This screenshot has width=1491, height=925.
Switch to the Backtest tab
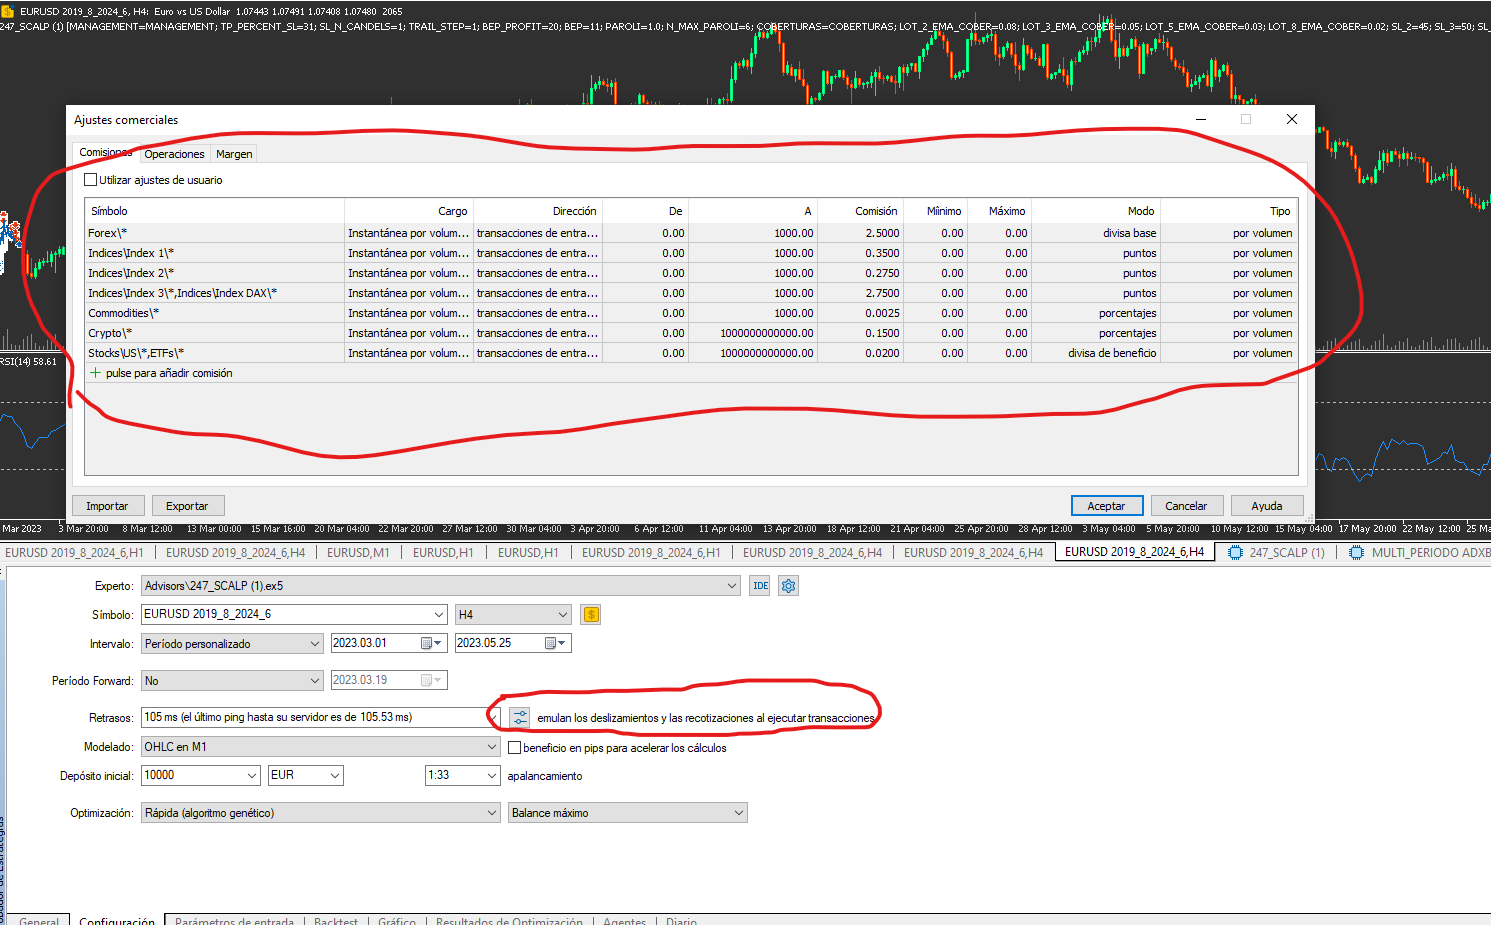coord(336,920)
